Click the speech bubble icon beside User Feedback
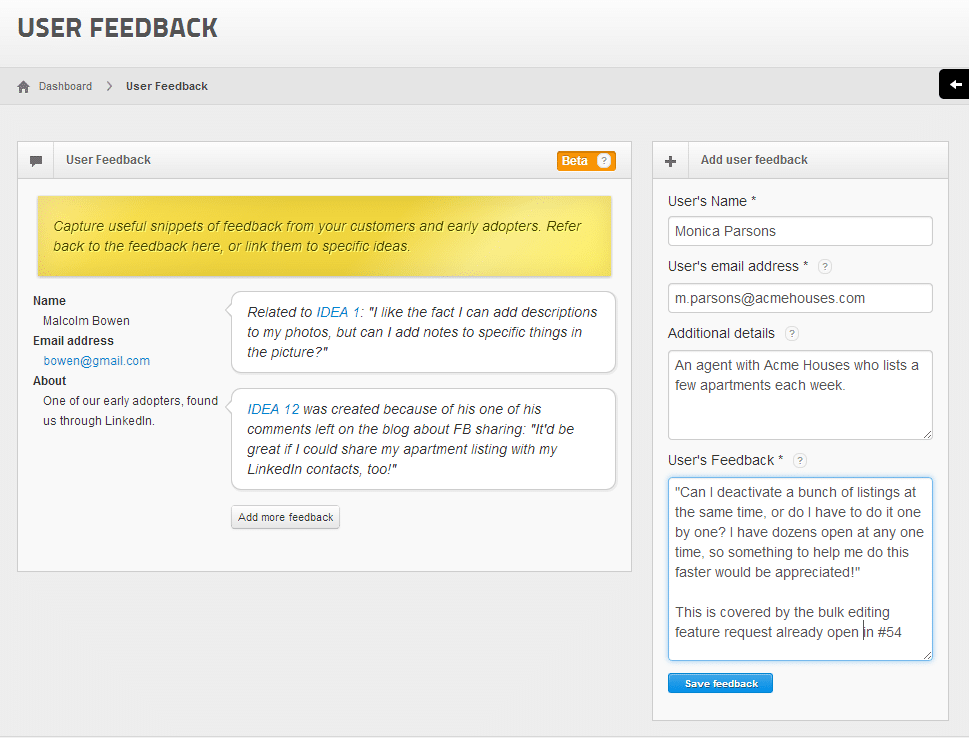Screen dimensions: 969x738 point(36,160)
